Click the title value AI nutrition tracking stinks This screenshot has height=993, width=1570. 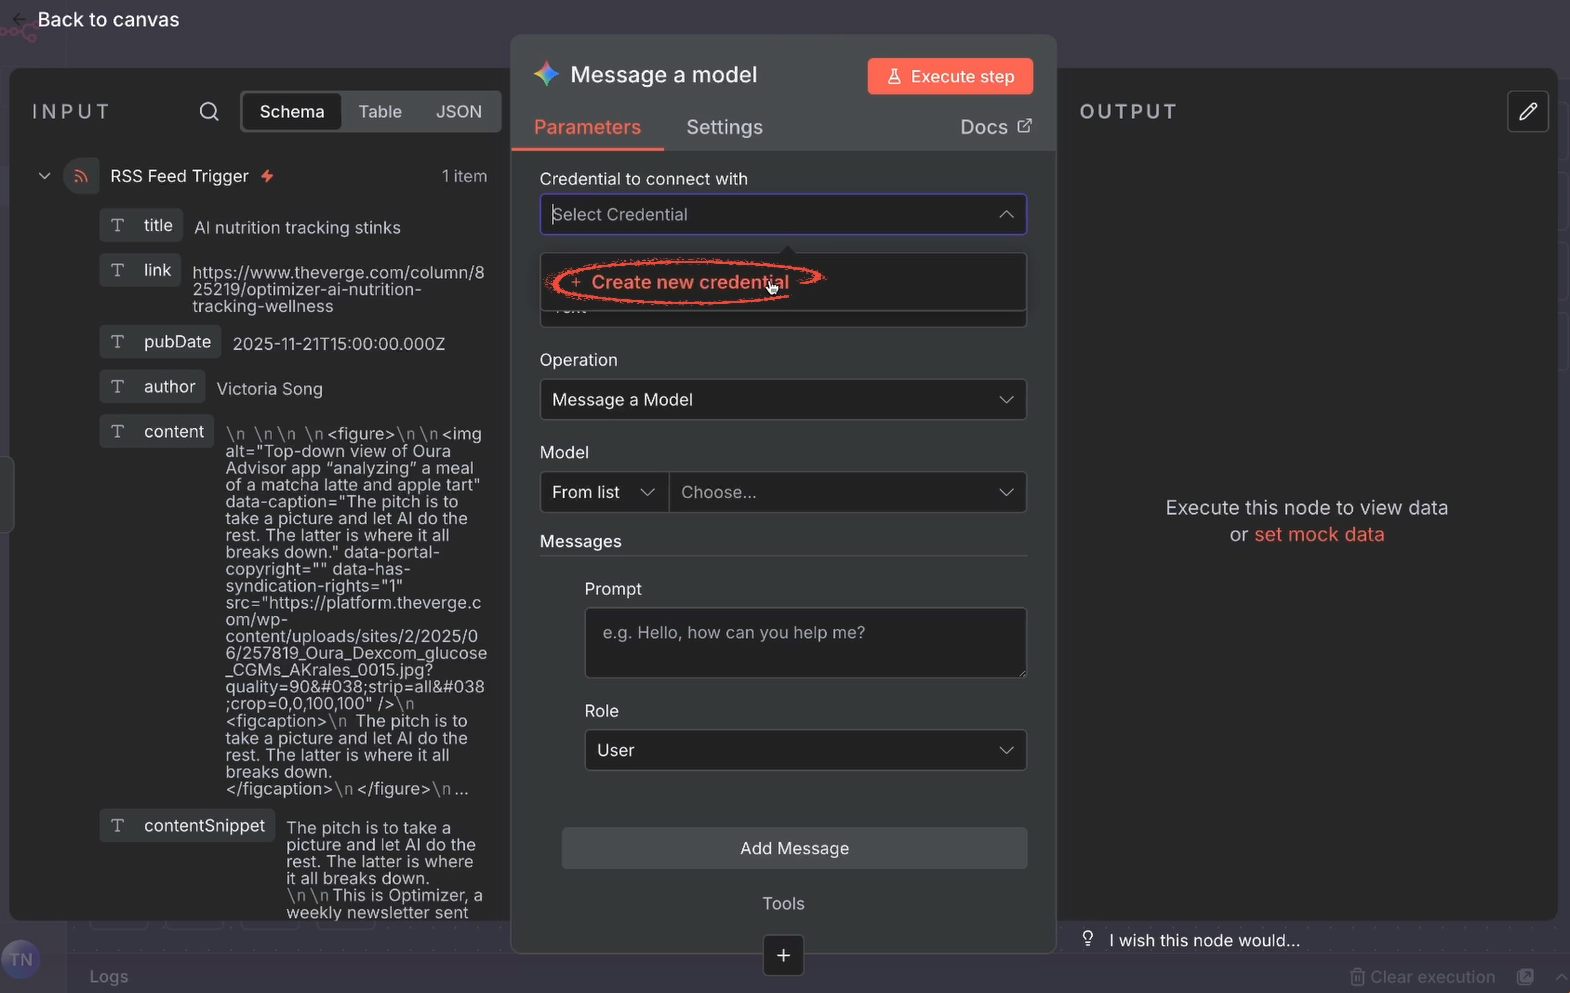point(297,227)
